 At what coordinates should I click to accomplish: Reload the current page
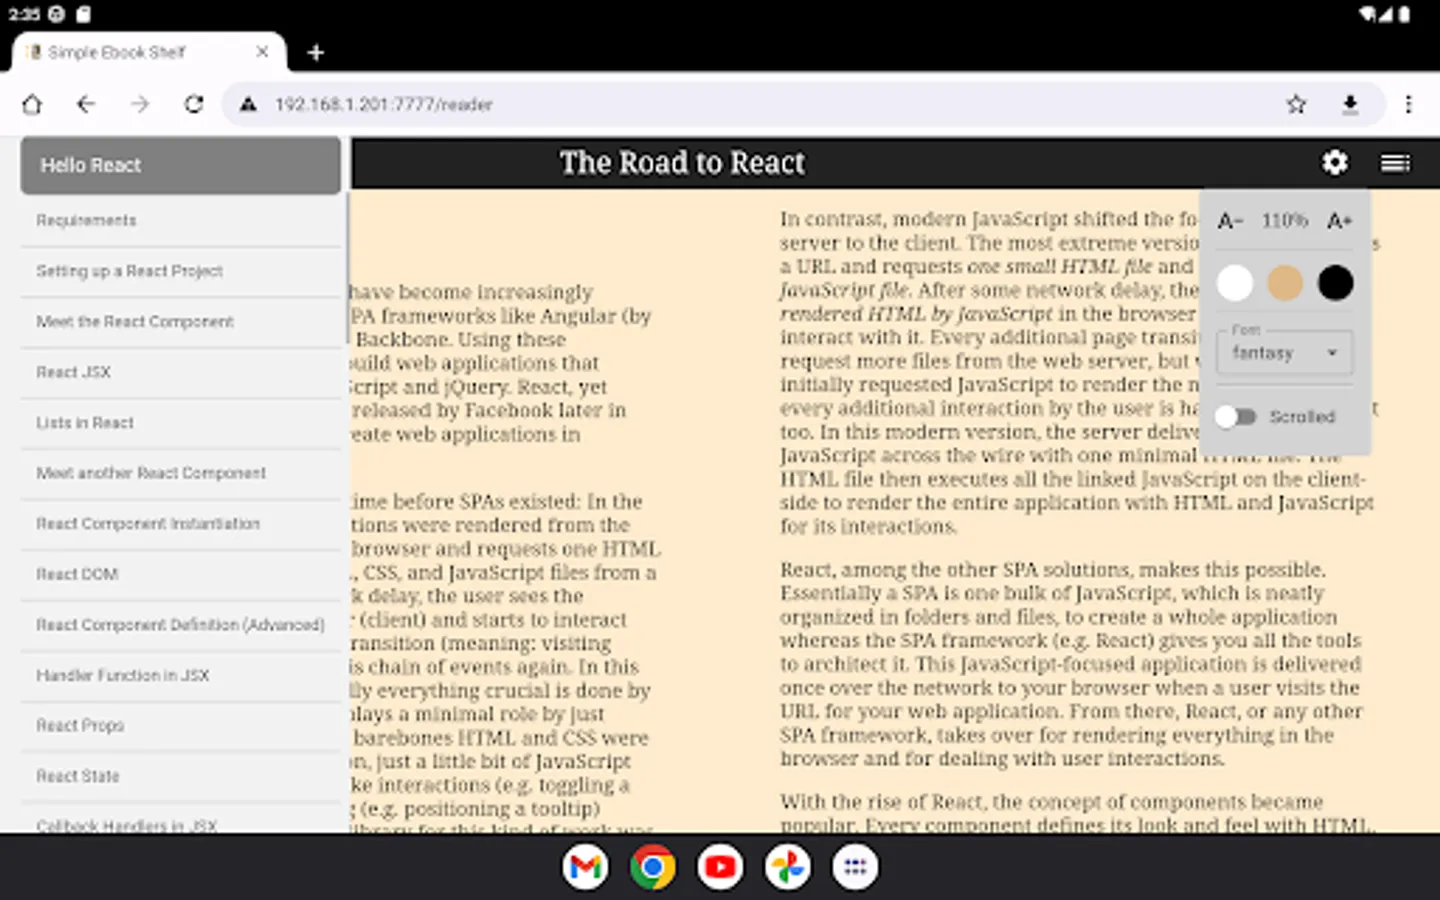coord(194,104)
